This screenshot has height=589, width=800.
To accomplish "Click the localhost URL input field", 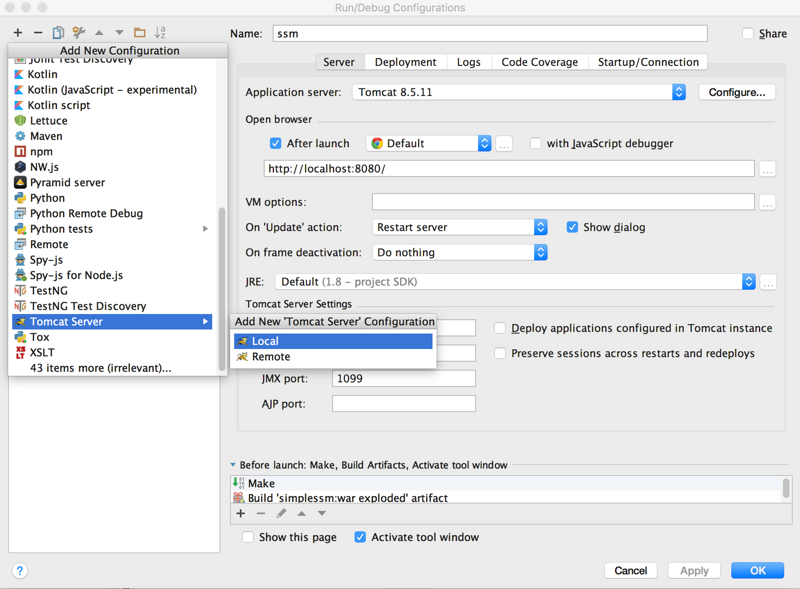I will (509, 168).
